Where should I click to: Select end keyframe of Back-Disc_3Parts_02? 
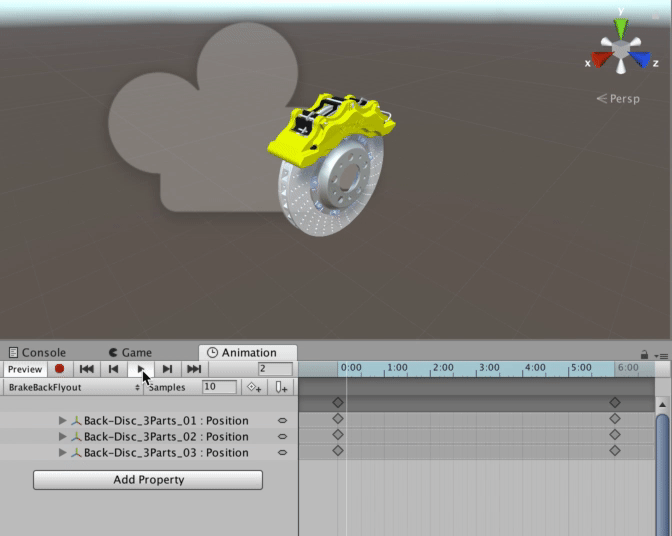pyautogui.click(x=615, y=436)
